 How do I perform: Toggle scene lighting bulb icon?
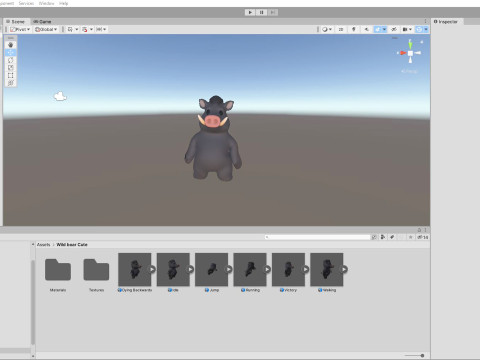pos(354,29)
